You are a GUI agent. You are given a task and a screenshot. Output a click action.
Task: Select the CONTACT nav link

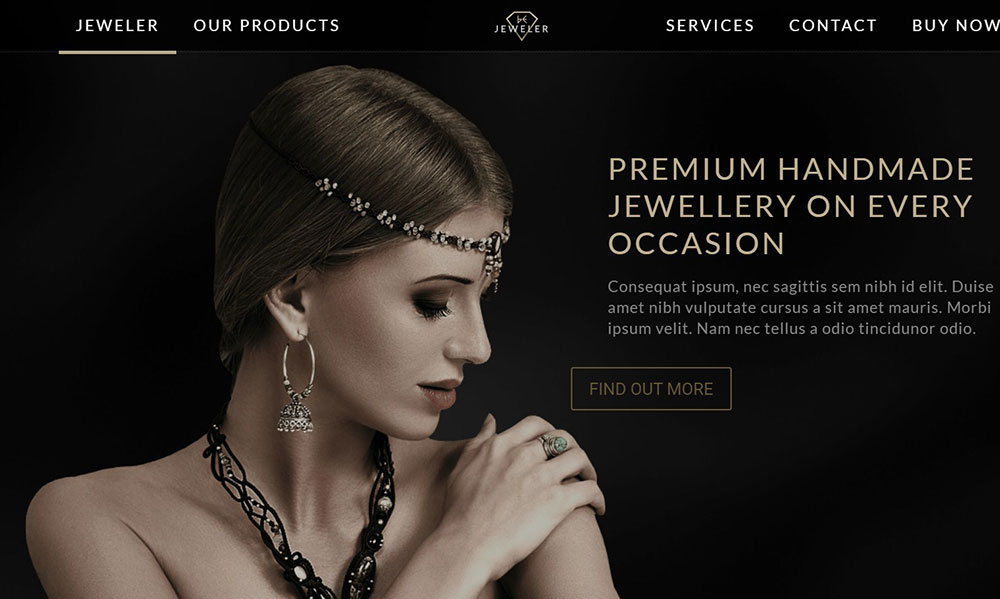pyautogui.click(x=833, y=26)
